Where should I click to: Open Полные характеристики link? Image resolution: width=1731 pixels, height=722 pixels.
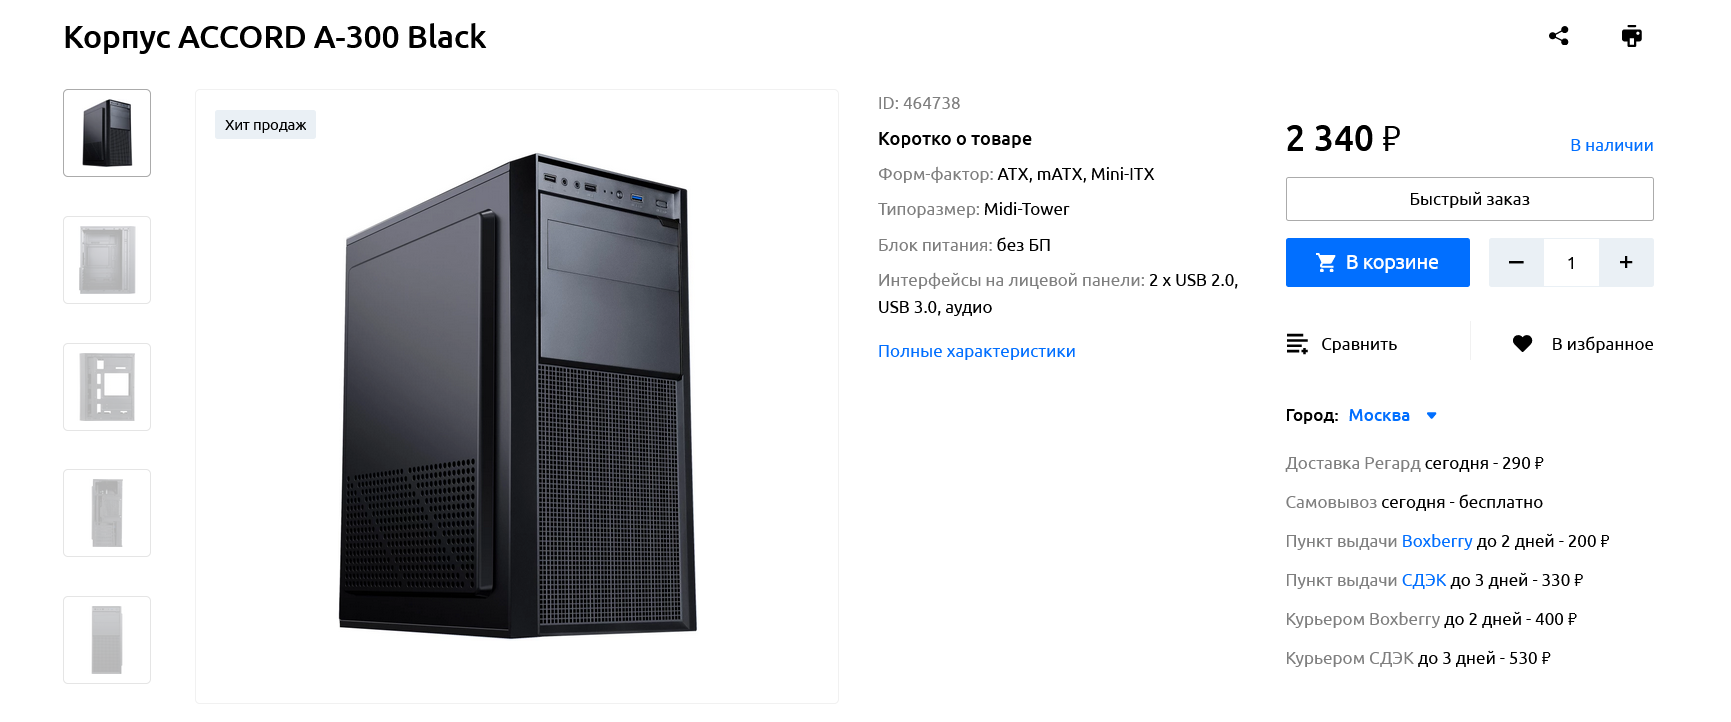click(976, 351)
